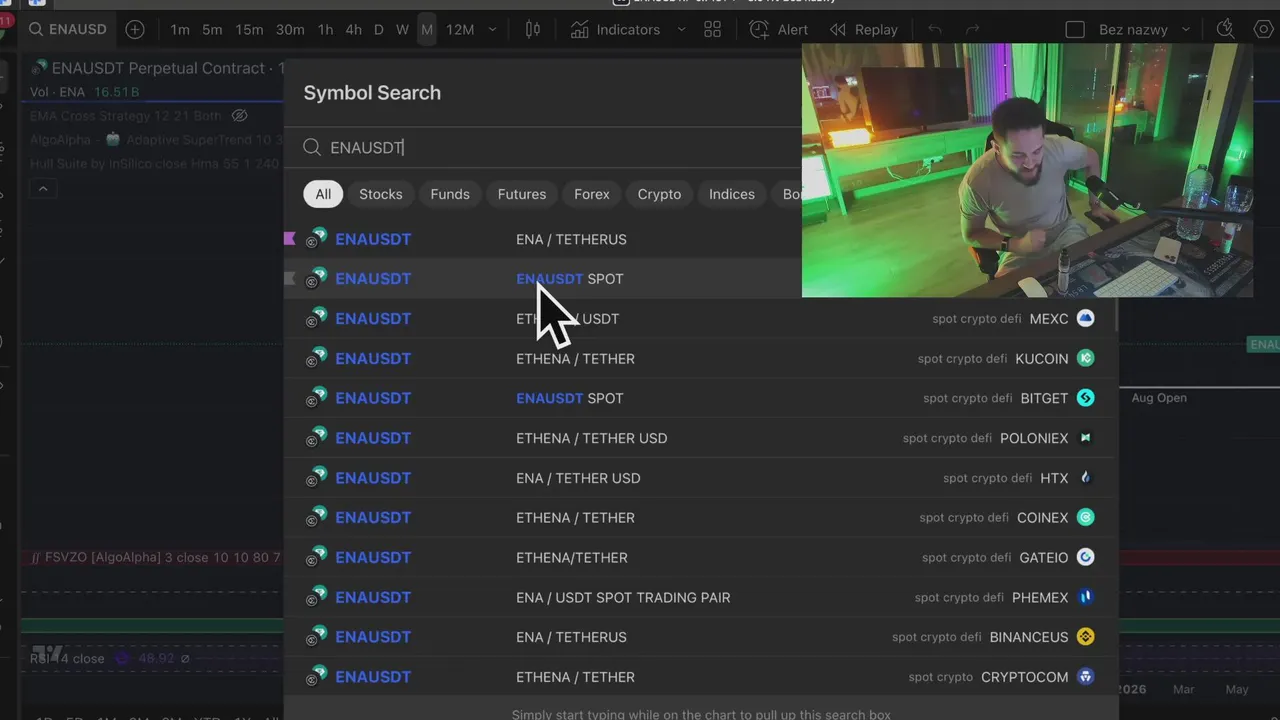
Task: Select the 12M timeframe
Action: click(460, 30)
